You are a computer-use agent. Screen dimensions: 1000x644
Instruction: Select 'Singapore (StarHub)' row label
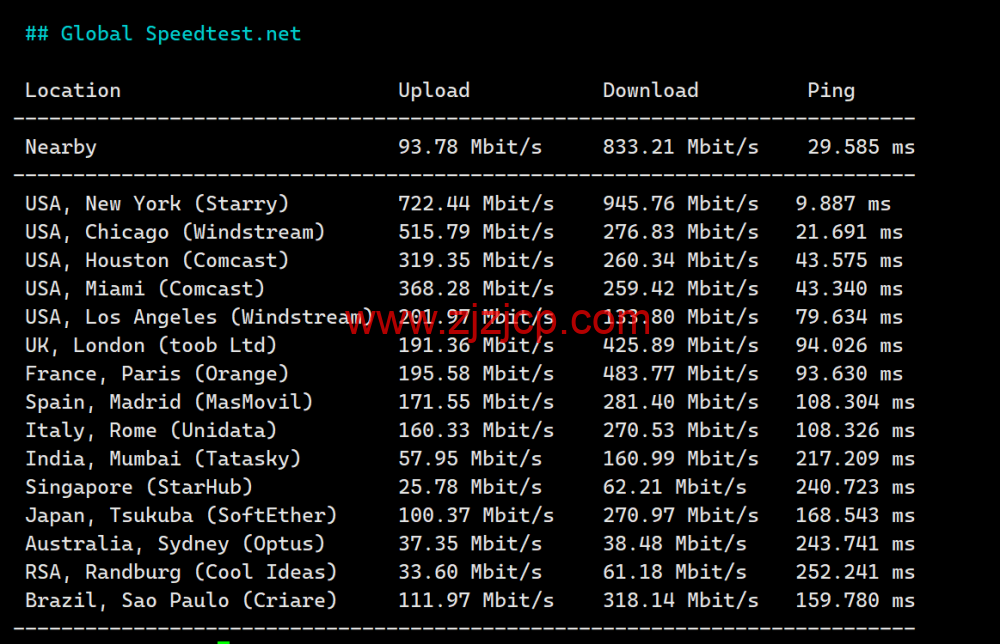(x=139, y=488)
